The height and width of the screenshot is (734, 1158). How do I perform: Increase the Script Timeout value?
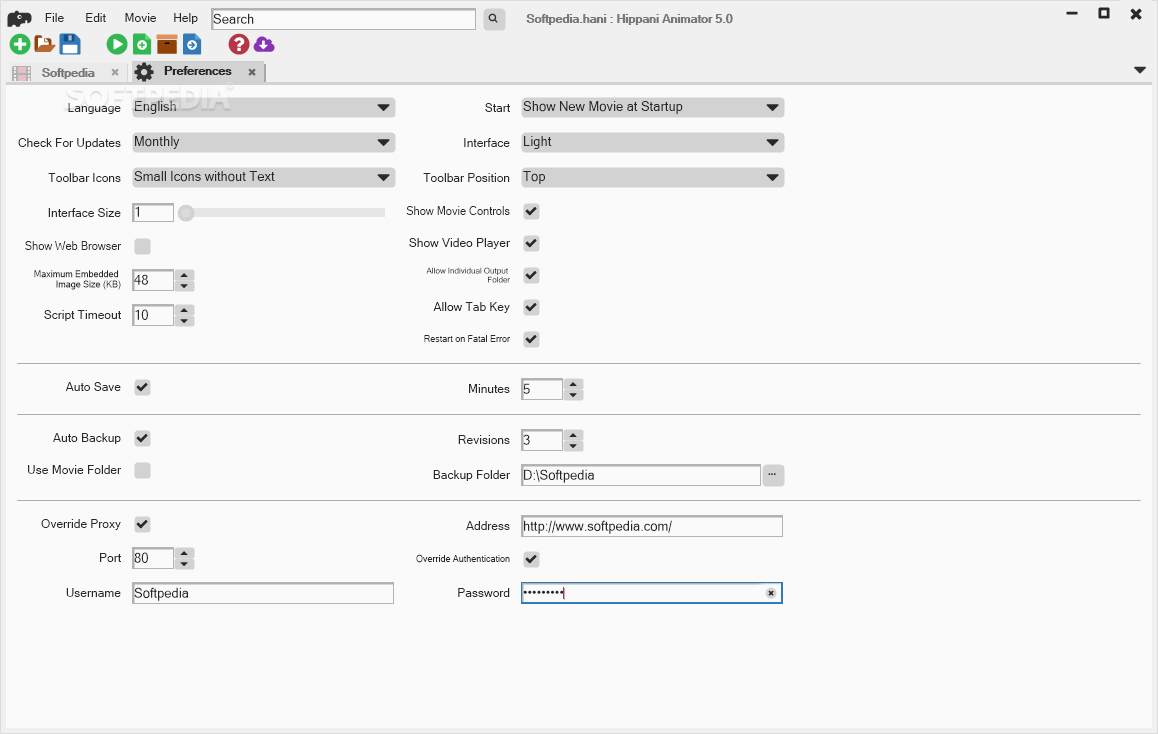185,310
